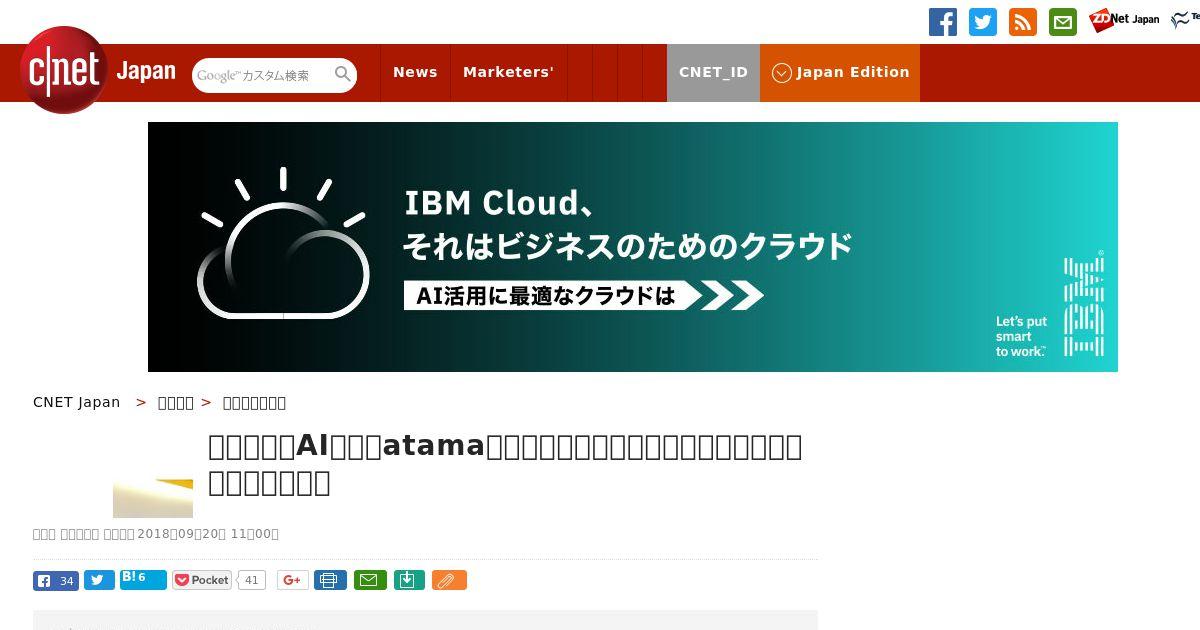The width and height of the screenshot is (1200, 630).
Task: Click the orange paperclip clip icon
Action: click(449, 580)
